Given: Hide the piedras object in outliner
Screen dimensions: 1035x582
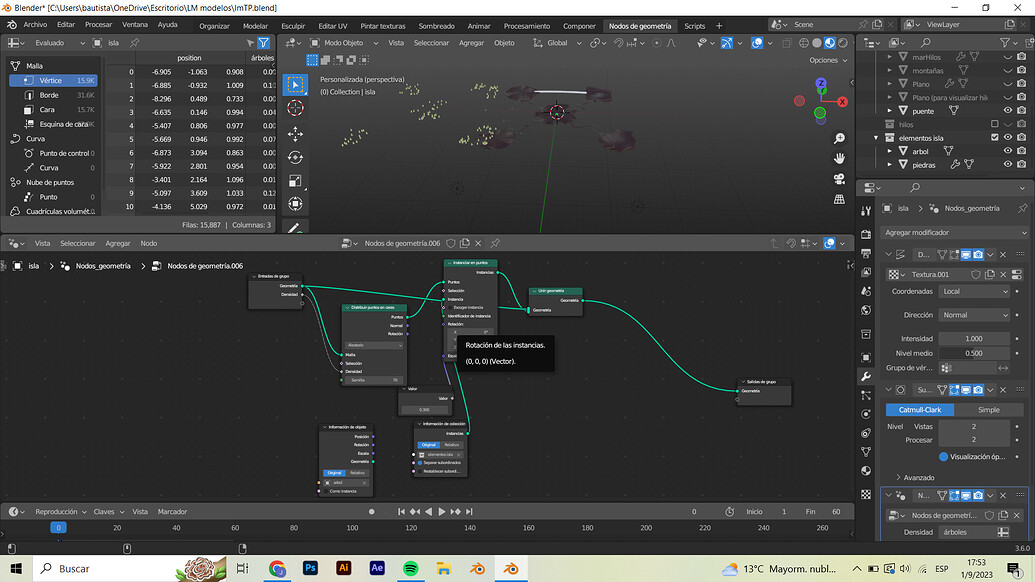Looking at the screenshot, I should [1008, 164].
